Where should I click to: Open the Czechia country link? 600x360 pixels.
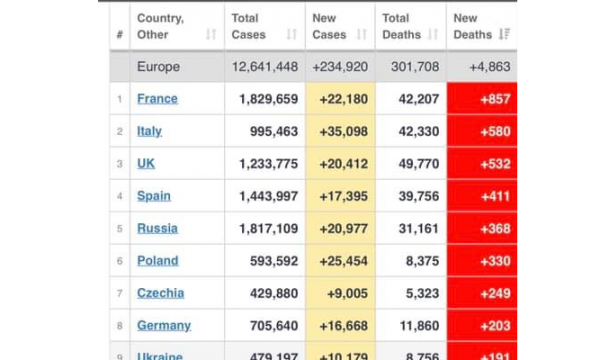161,293
